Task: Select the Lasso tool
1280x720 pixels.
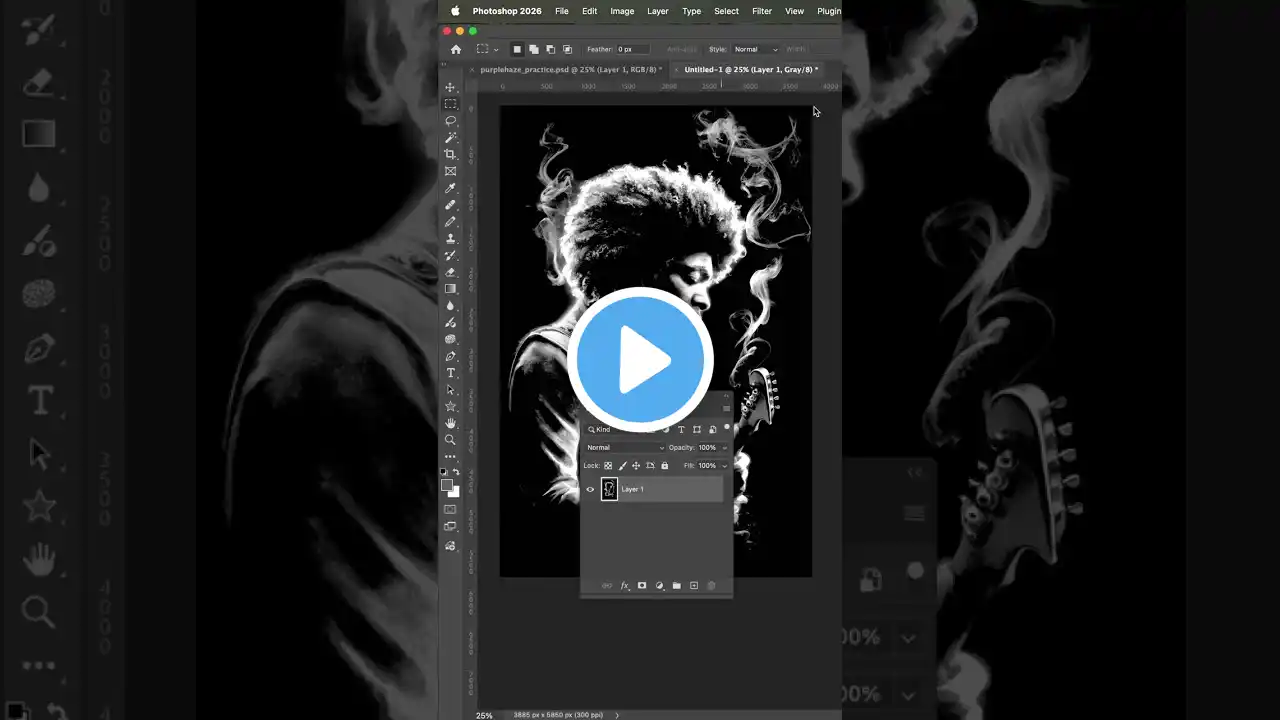Action: 450,121
